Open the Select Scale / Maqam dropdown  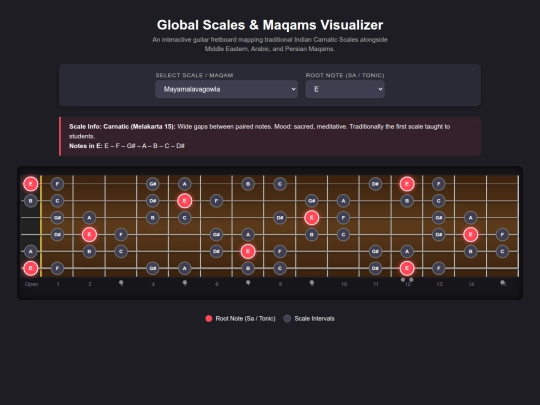(x=226, y=89)
